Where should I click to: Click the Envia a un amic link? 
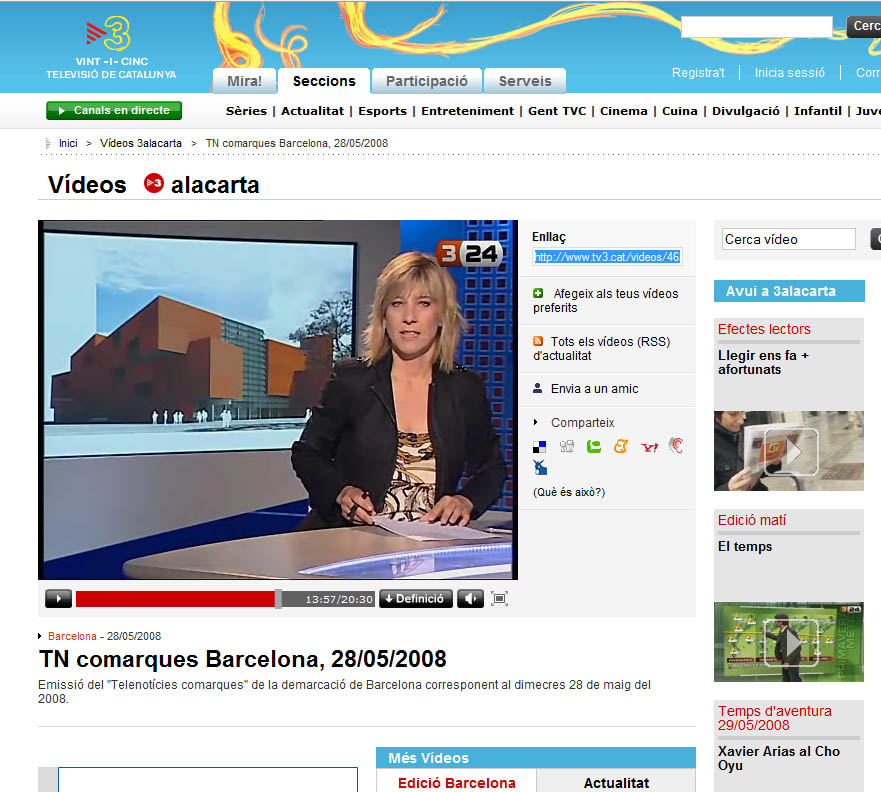594,389
